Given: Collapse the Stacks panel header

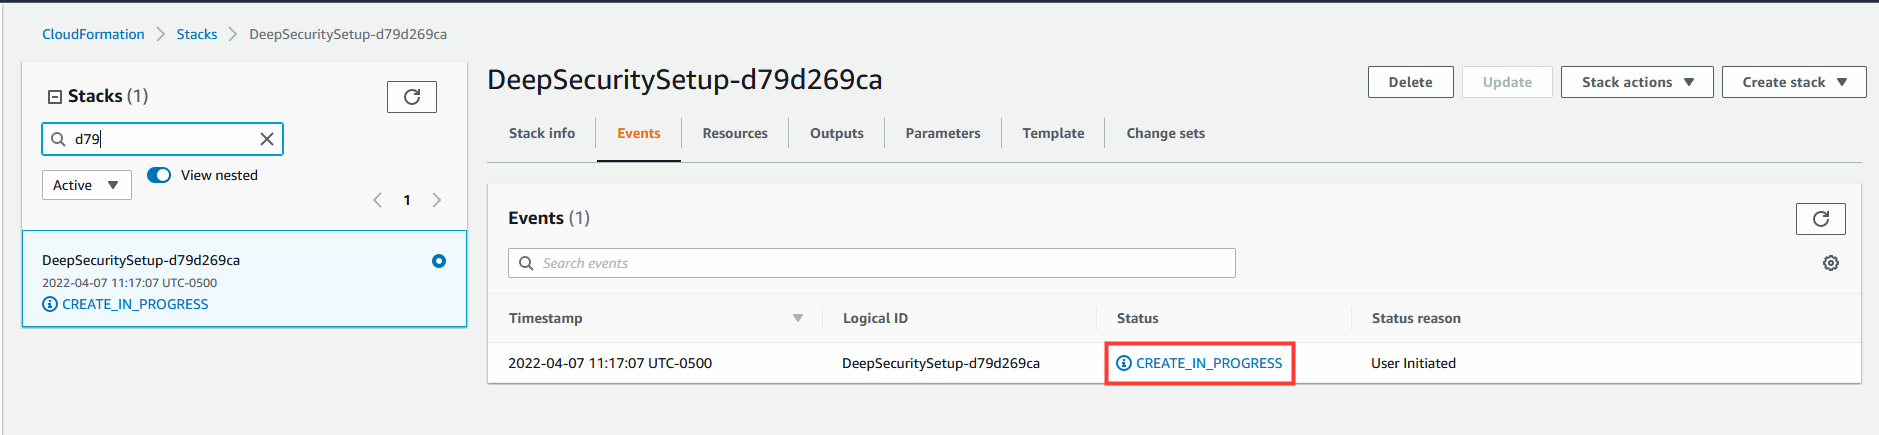Looking at the screenshot, I should pyautogui.click(x=55, y=97).
